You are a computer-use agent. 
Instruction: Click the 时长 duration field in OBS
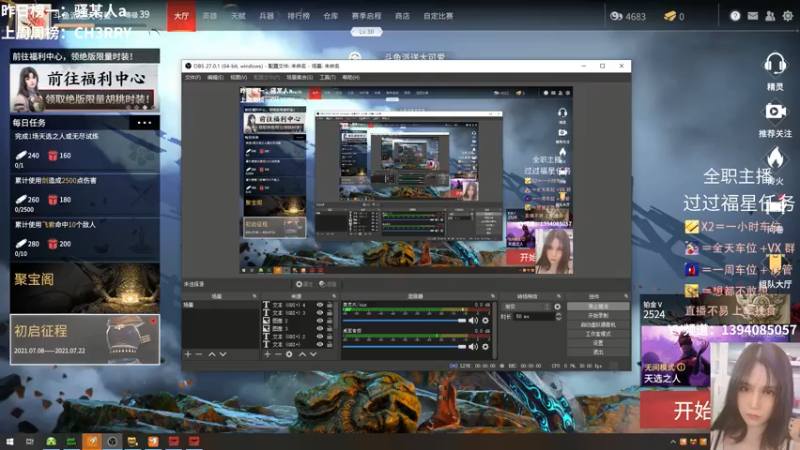click(534, 316)
